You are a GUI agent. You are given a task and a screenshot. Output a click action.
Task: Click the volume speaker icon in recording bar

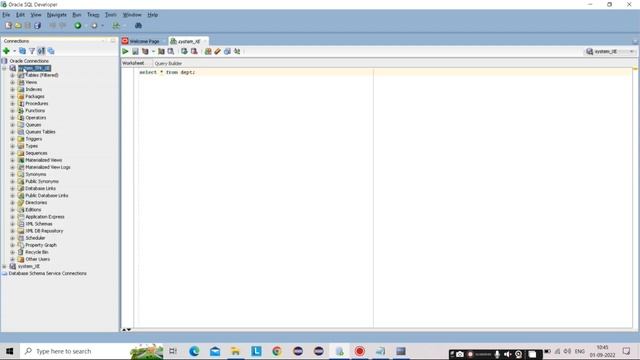click(507, 354)
